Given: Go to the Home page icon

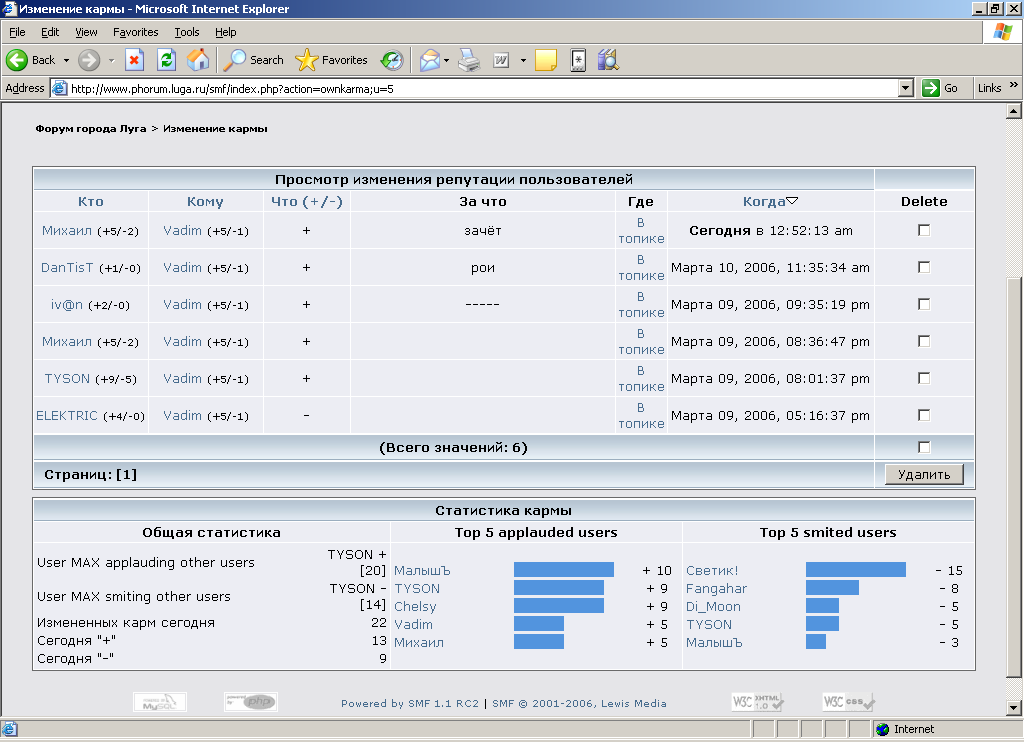Looking at the screenshot, I should (198, 60).
